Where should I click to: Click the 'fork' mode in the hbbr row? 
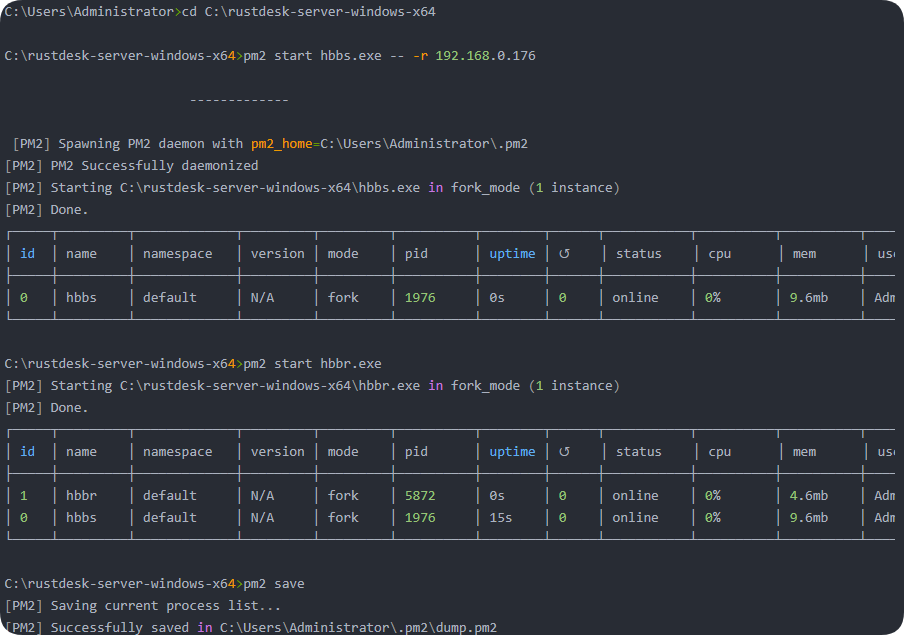(x=343, y=496)
